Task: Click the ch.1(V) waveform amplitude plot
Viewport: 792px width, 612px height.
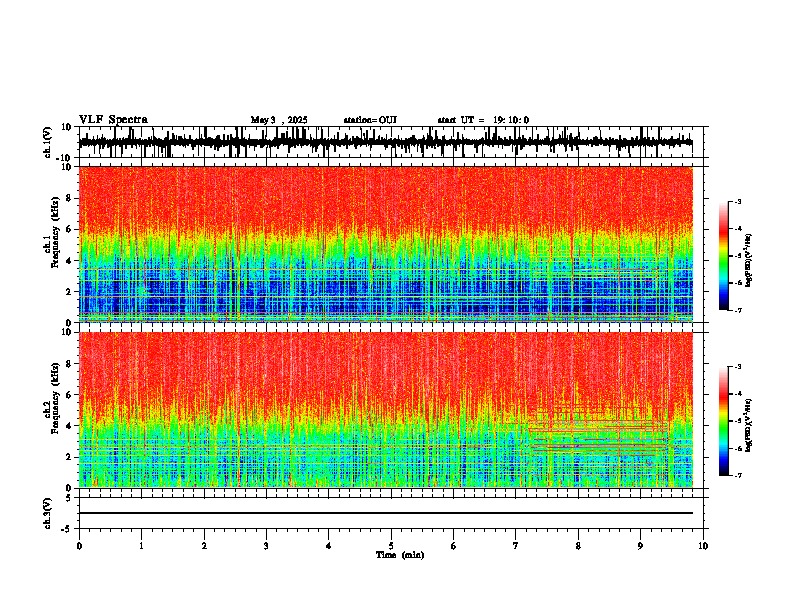Action: (x=386, y=142)
